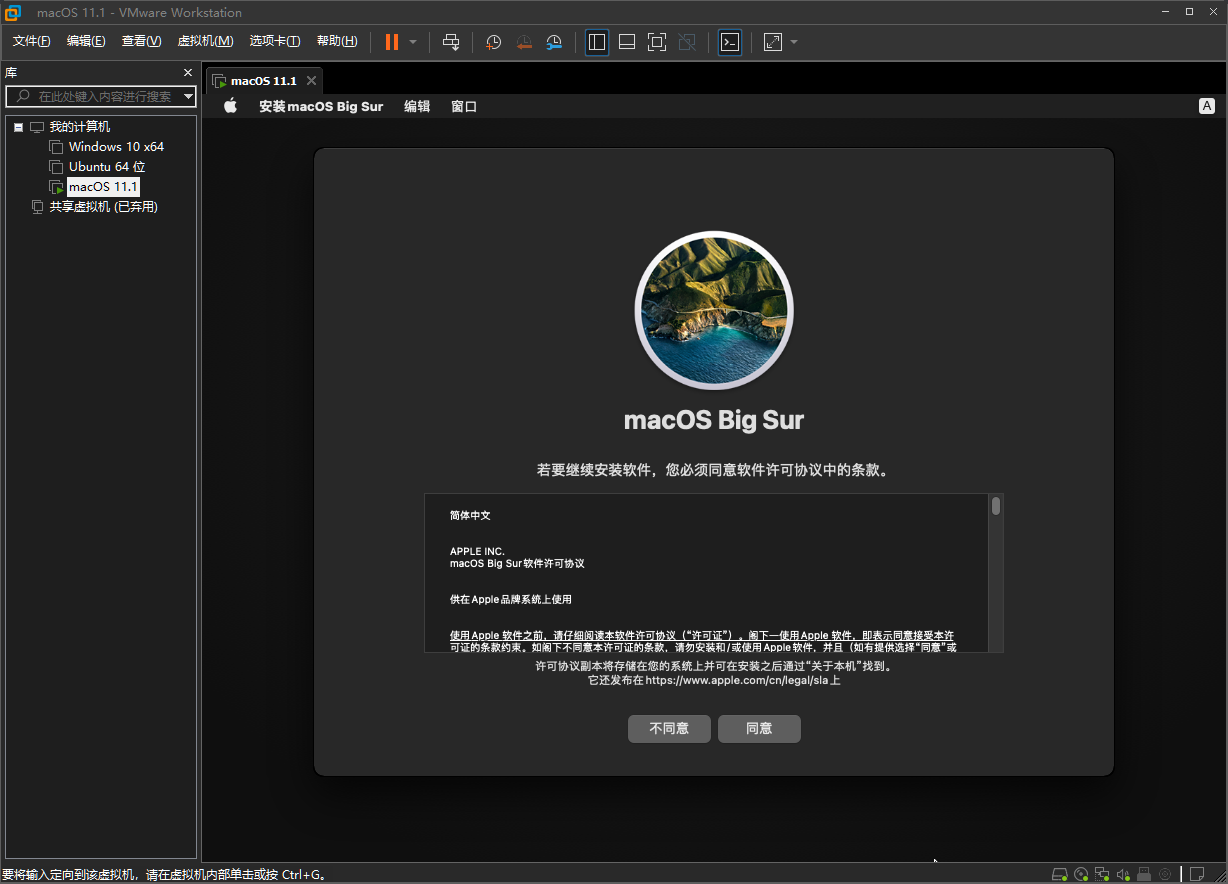Image resolution: width=1228 pixels, height=884 pixels.
Task: Click the license agreement scrollbar thumb
Action: [x=996, y=506]
